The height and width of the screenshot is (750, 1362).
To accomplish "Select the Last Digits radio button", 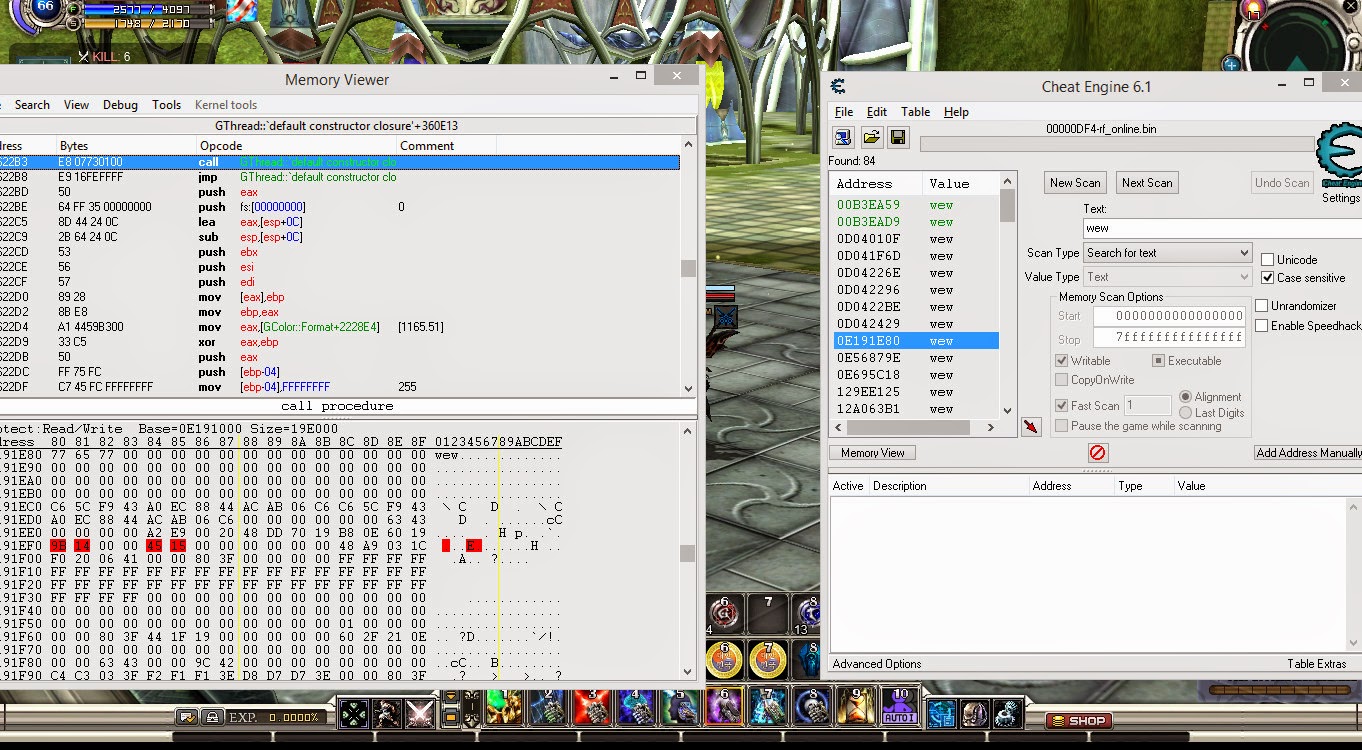I will click(x=1186, y=413).
